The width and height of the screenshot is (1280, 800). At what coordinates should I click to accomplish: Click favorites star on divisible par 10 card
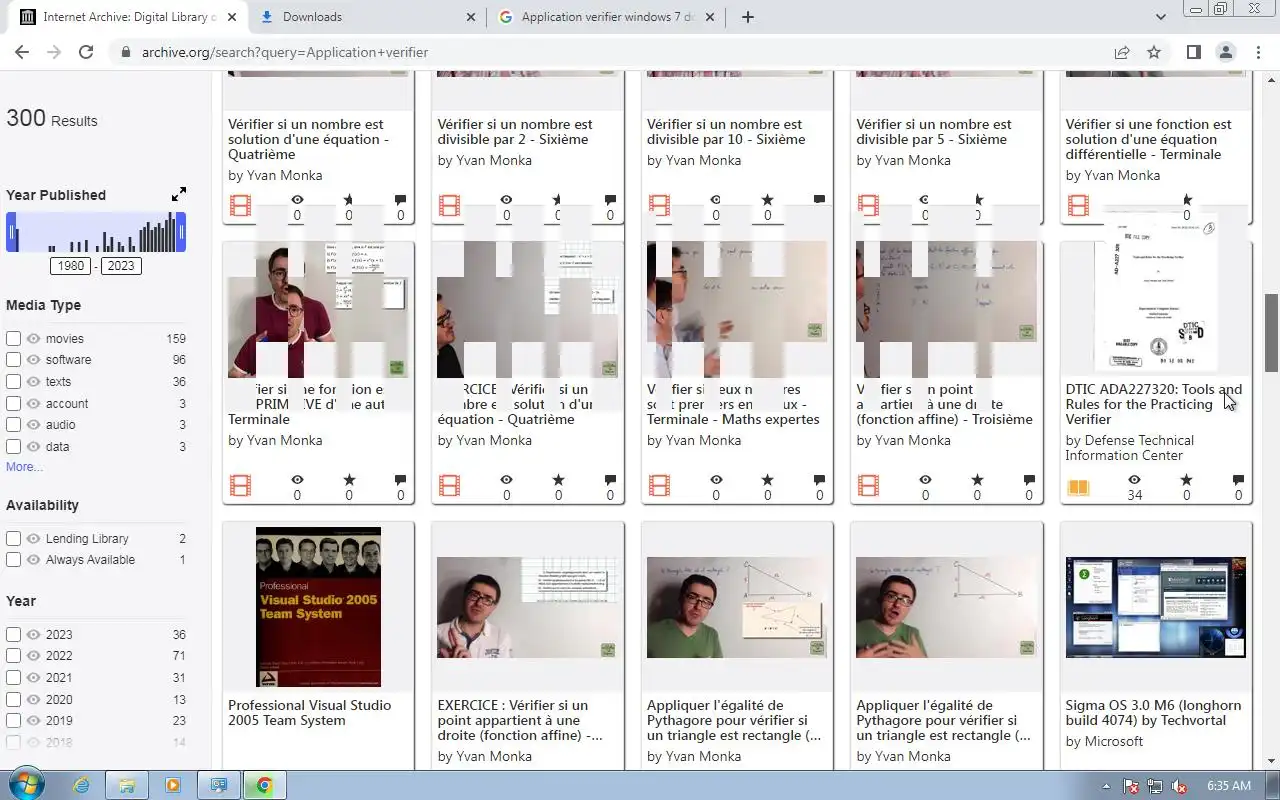[768, 201]
